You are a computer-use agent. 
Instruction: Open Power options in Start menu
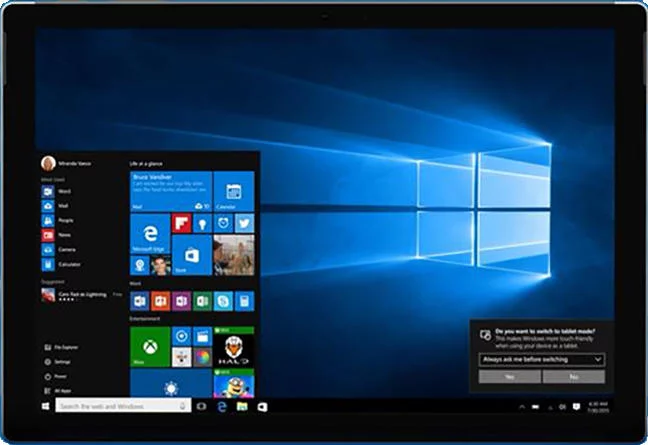coord(55,376)
